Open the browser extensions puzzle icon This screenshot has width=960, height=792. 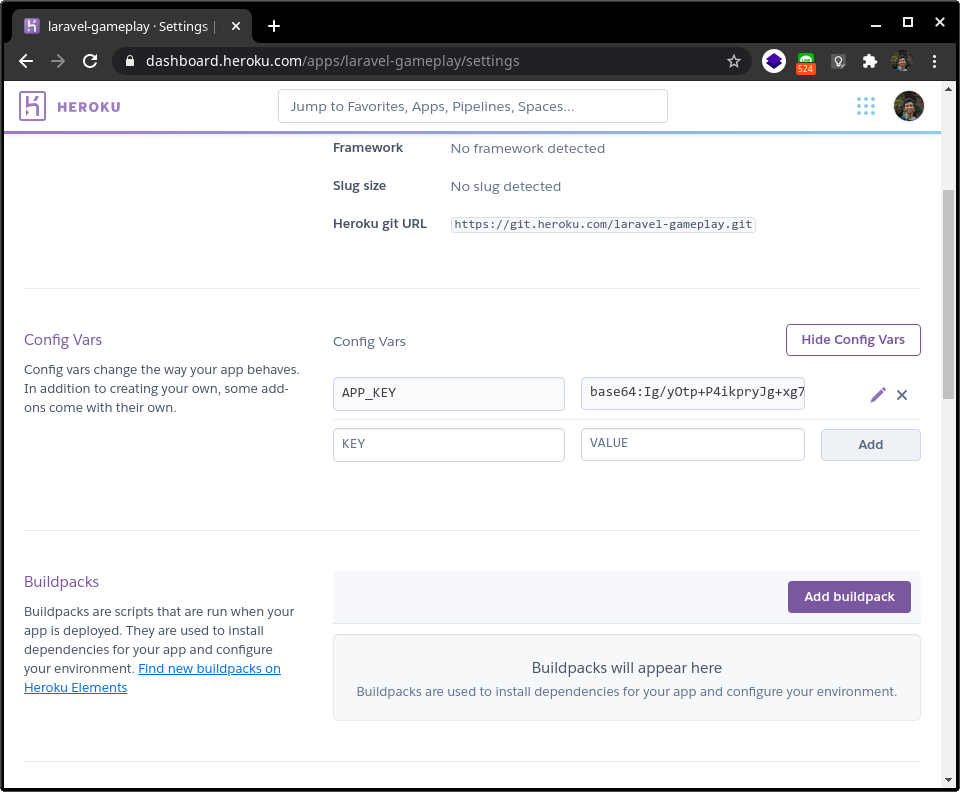point(869,61)
